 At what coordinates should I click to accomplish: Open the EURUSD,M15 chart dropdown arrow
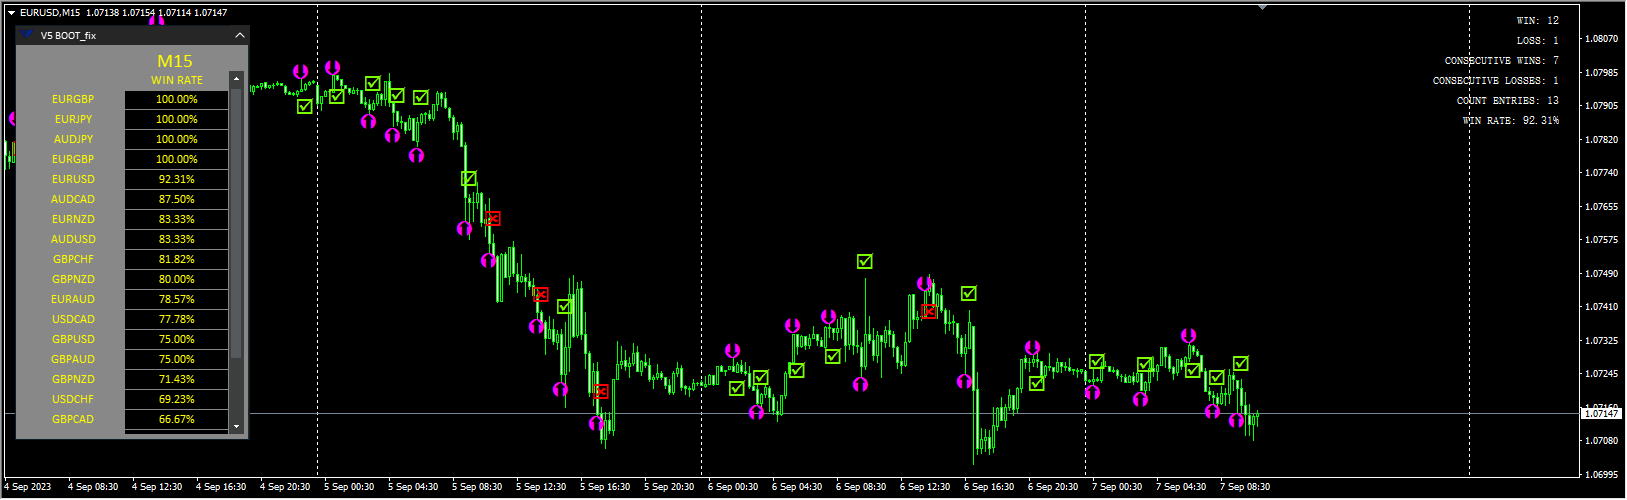tap(11, 13)
